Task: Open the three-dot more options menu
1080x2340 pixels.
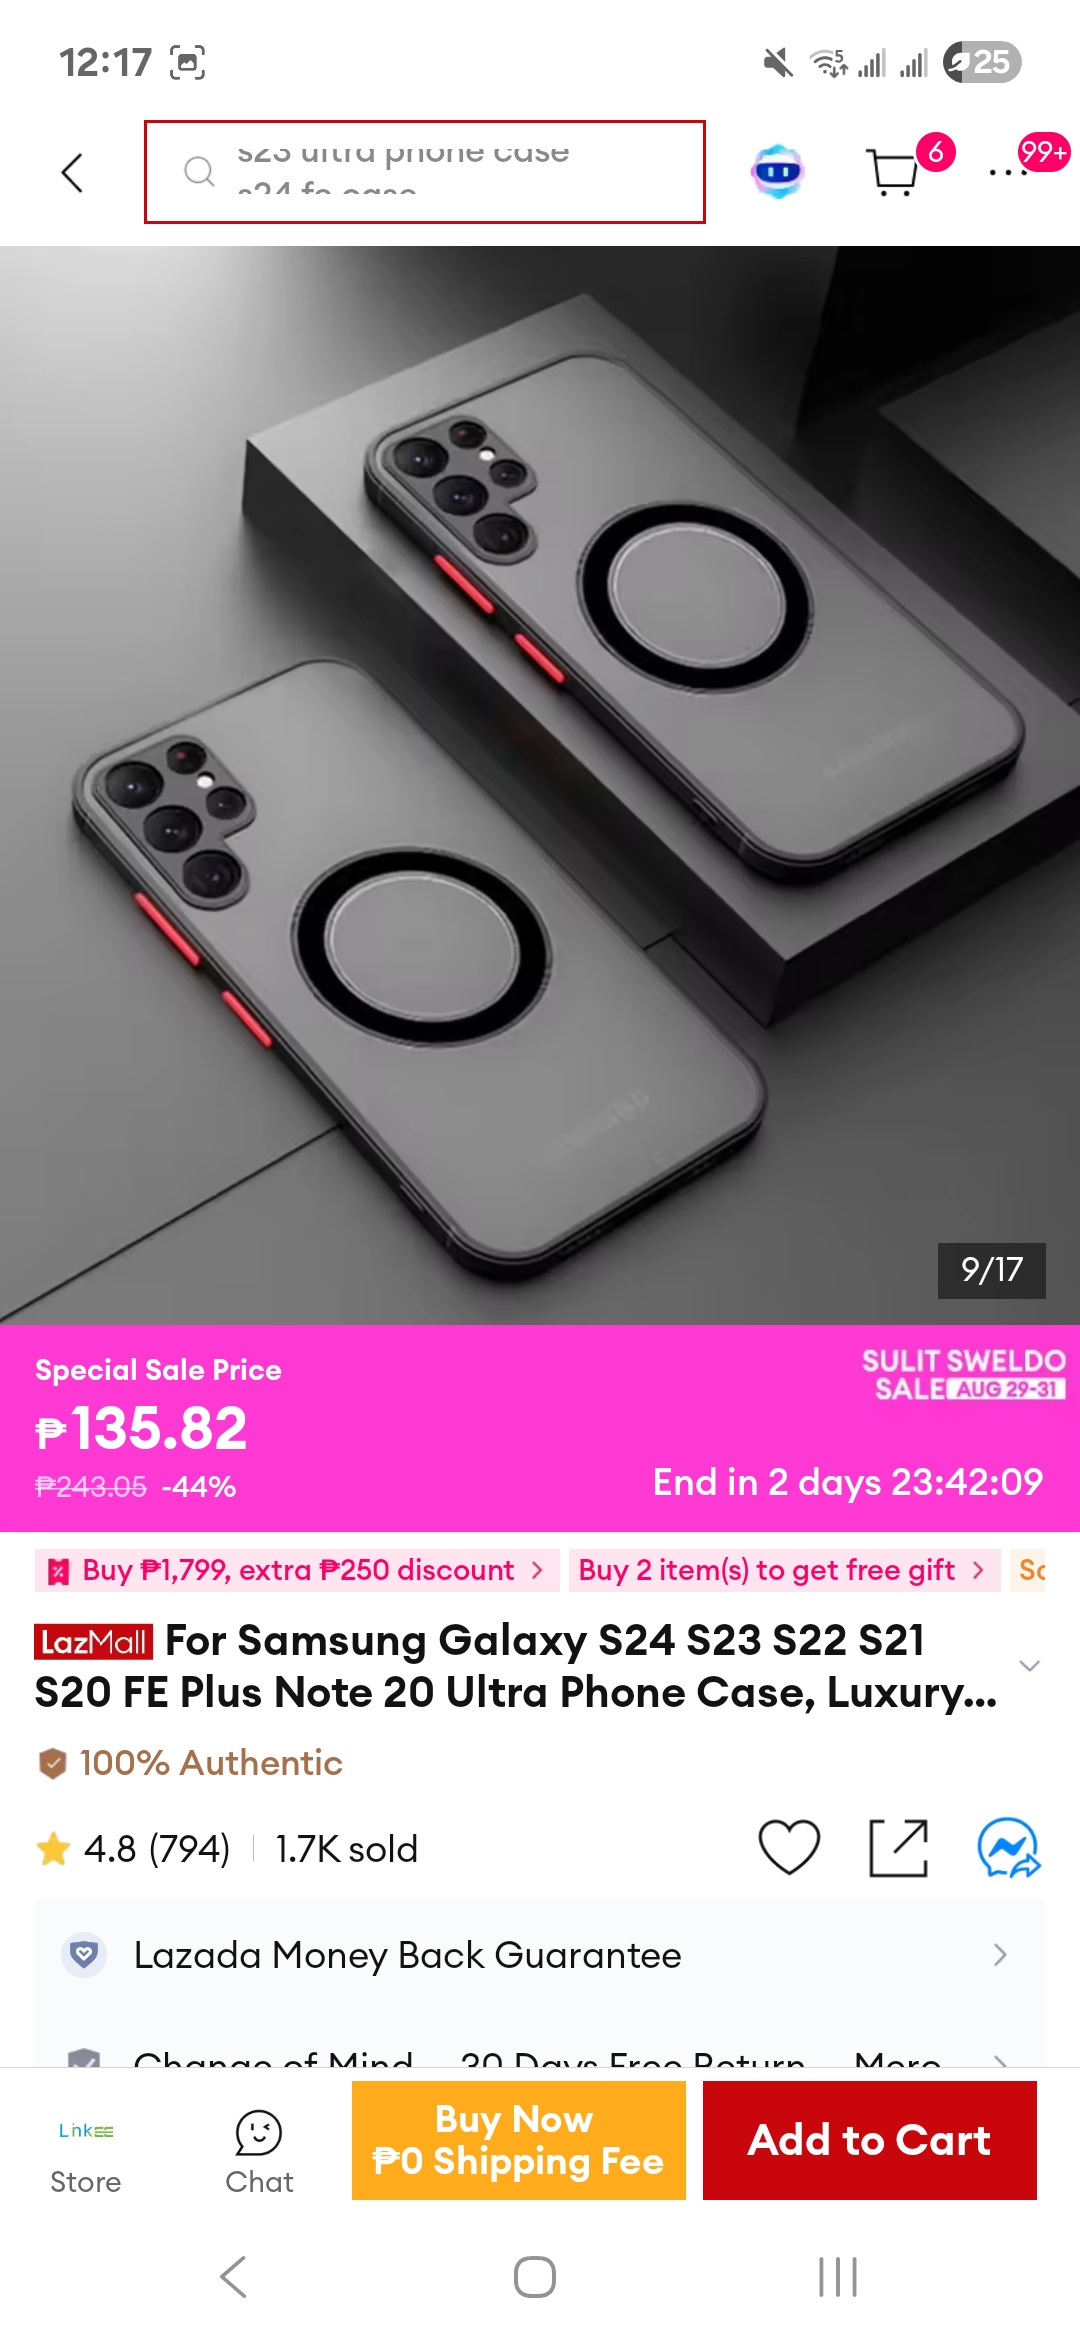Action: pyautogui.click(x=1008, y=173)
